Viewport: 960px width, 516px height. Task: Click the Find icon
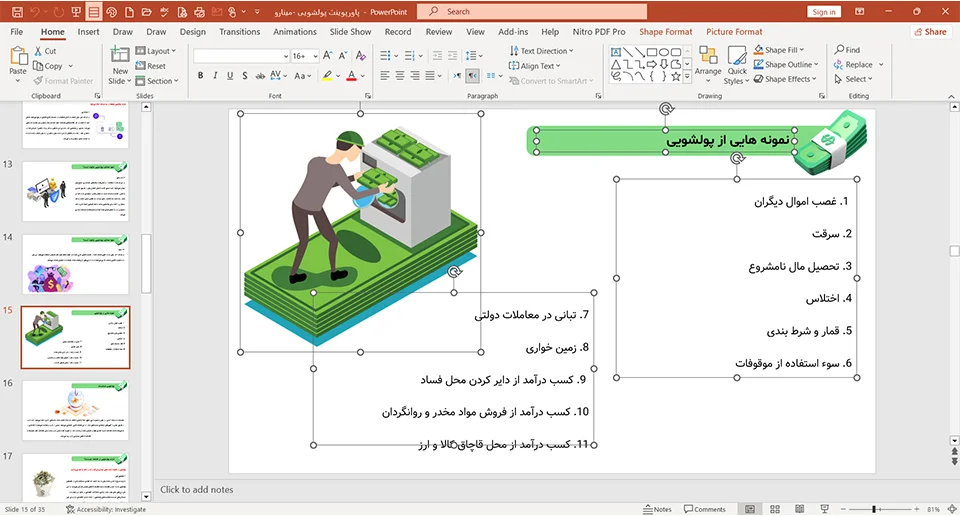tap(847, 50)
